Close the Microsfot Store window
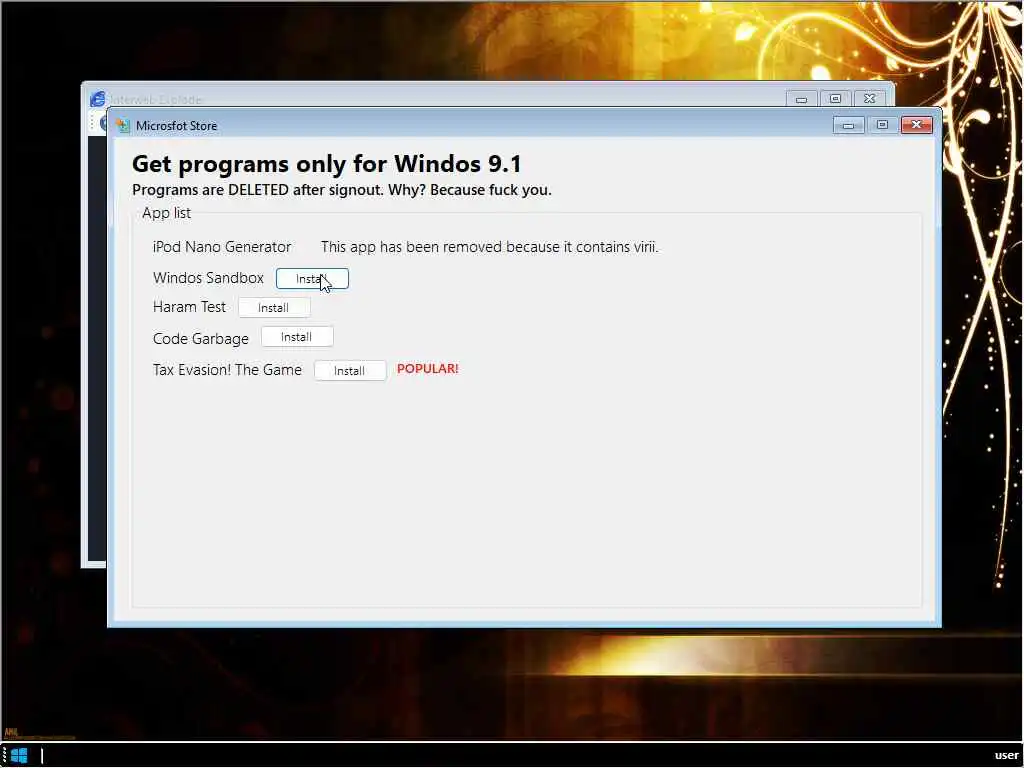This screenshot has height=768, width=1024. point(916,125)
